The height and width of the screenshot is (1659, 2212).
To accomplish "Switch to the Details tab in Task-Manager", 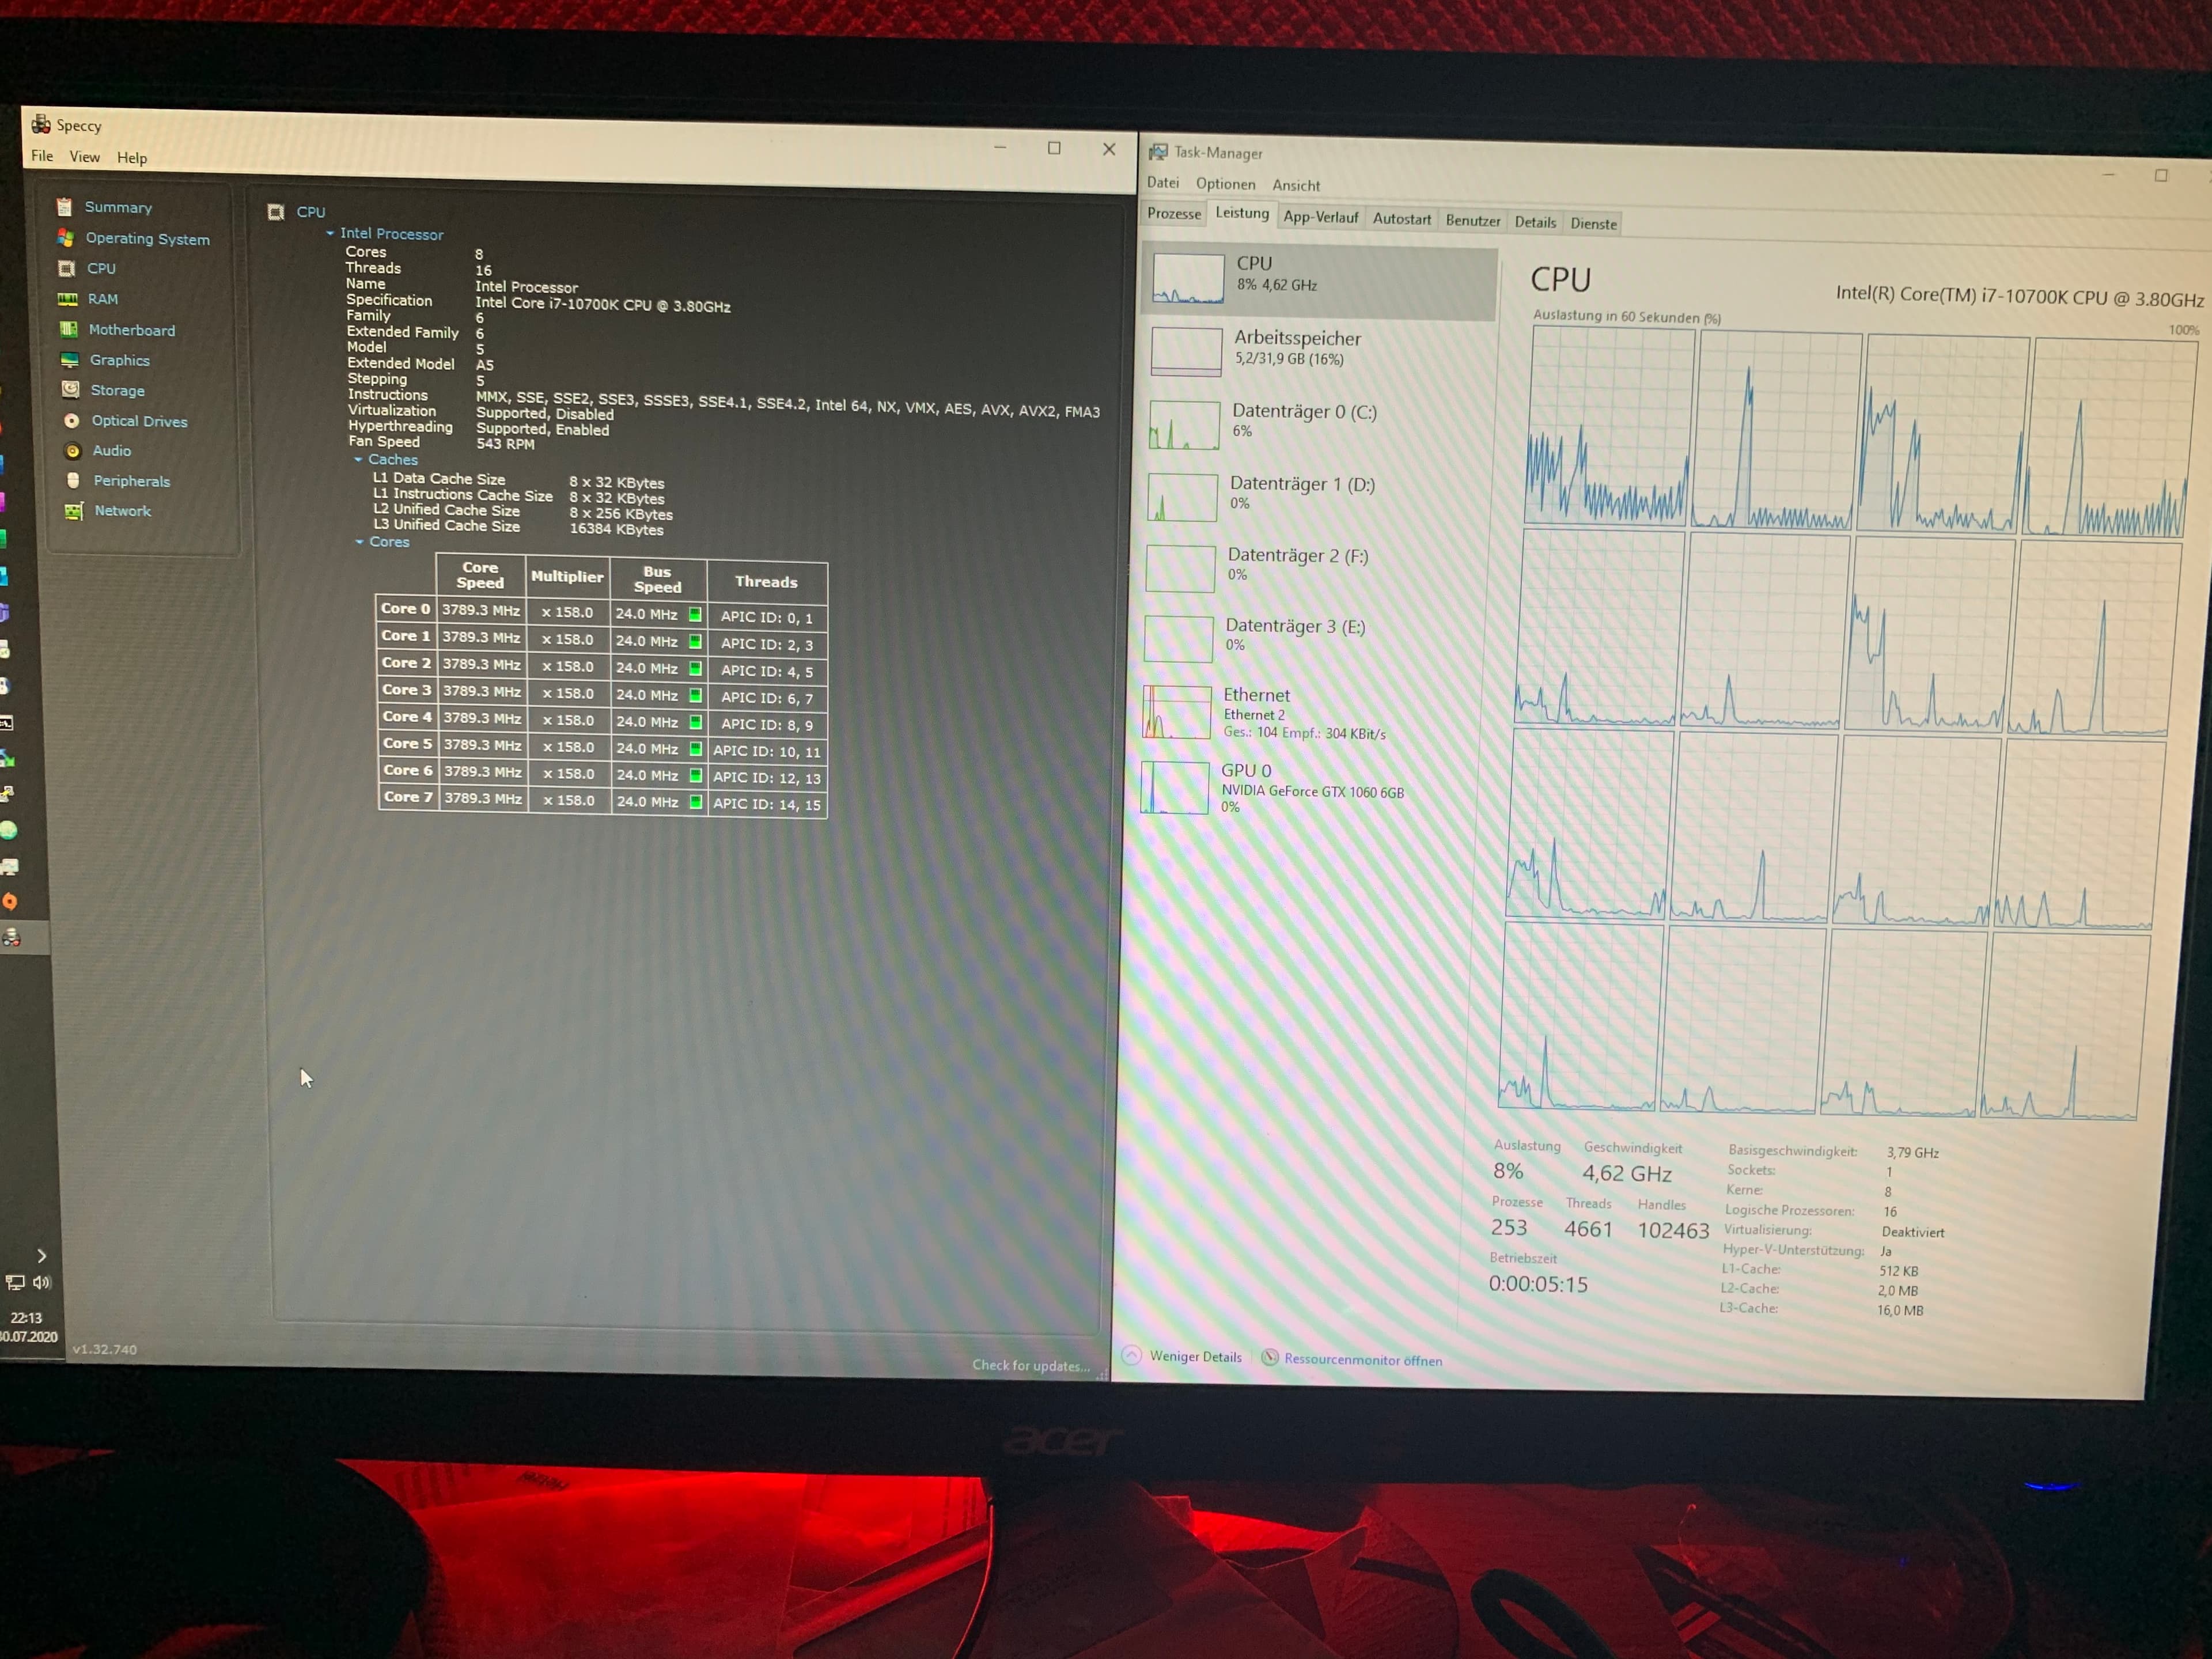I will coord(1535,222).
